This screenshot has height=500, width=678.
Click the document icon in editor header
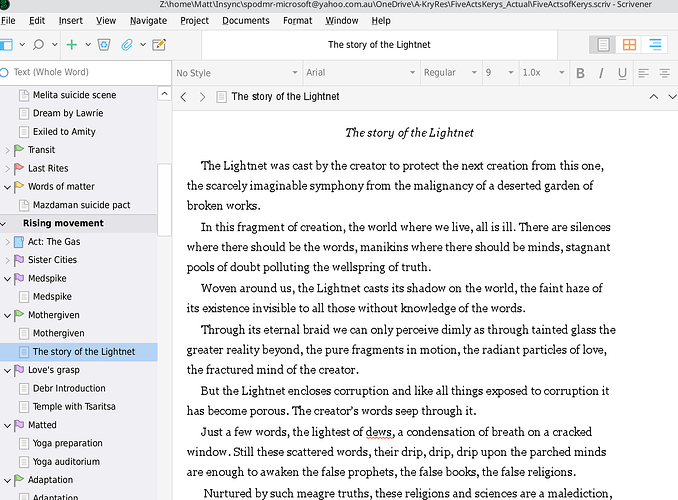tap(221, 97)
